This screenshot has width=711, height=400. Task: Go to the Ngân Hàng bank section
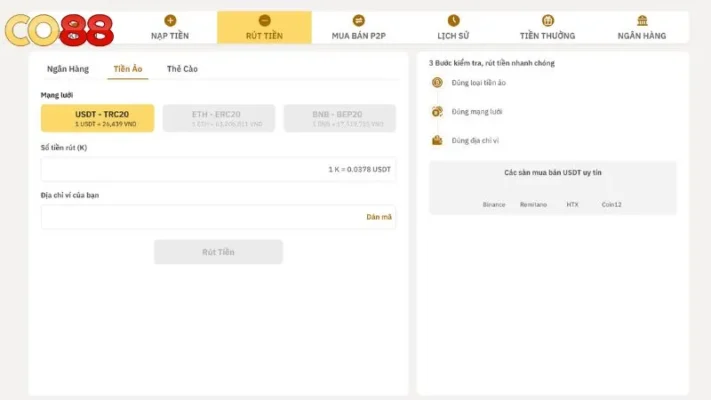(x=641, y=27)
